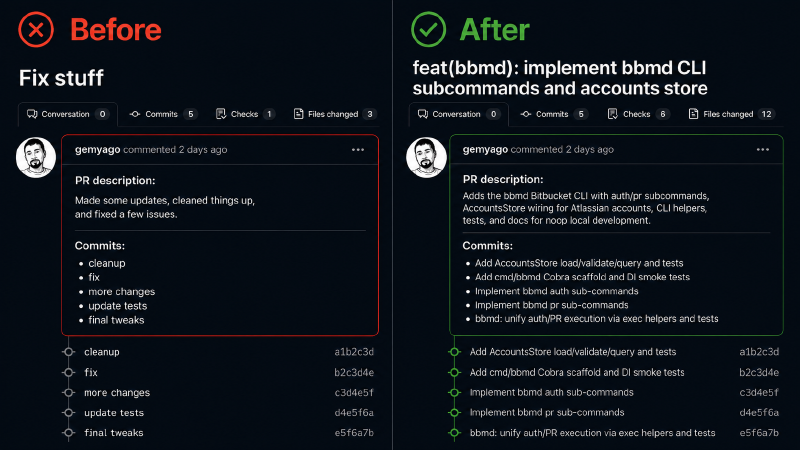This screenshot has width=800, height=450.
Task: Click green commit node beside 'Add cmd/bbmd Cobra scaffold'
Action: [454, 372]
